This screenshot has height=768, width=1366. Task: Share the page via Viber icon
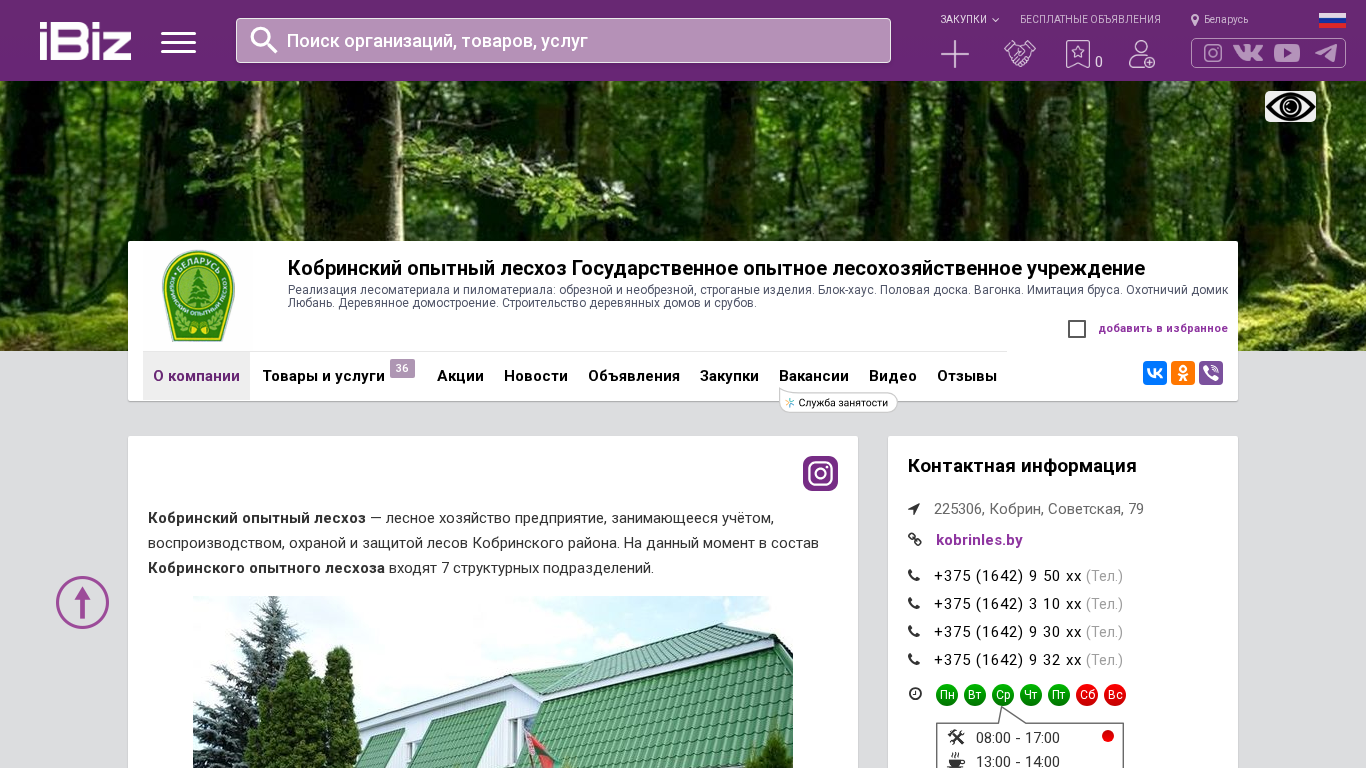pyautogui.click(x=1211, y=373)
